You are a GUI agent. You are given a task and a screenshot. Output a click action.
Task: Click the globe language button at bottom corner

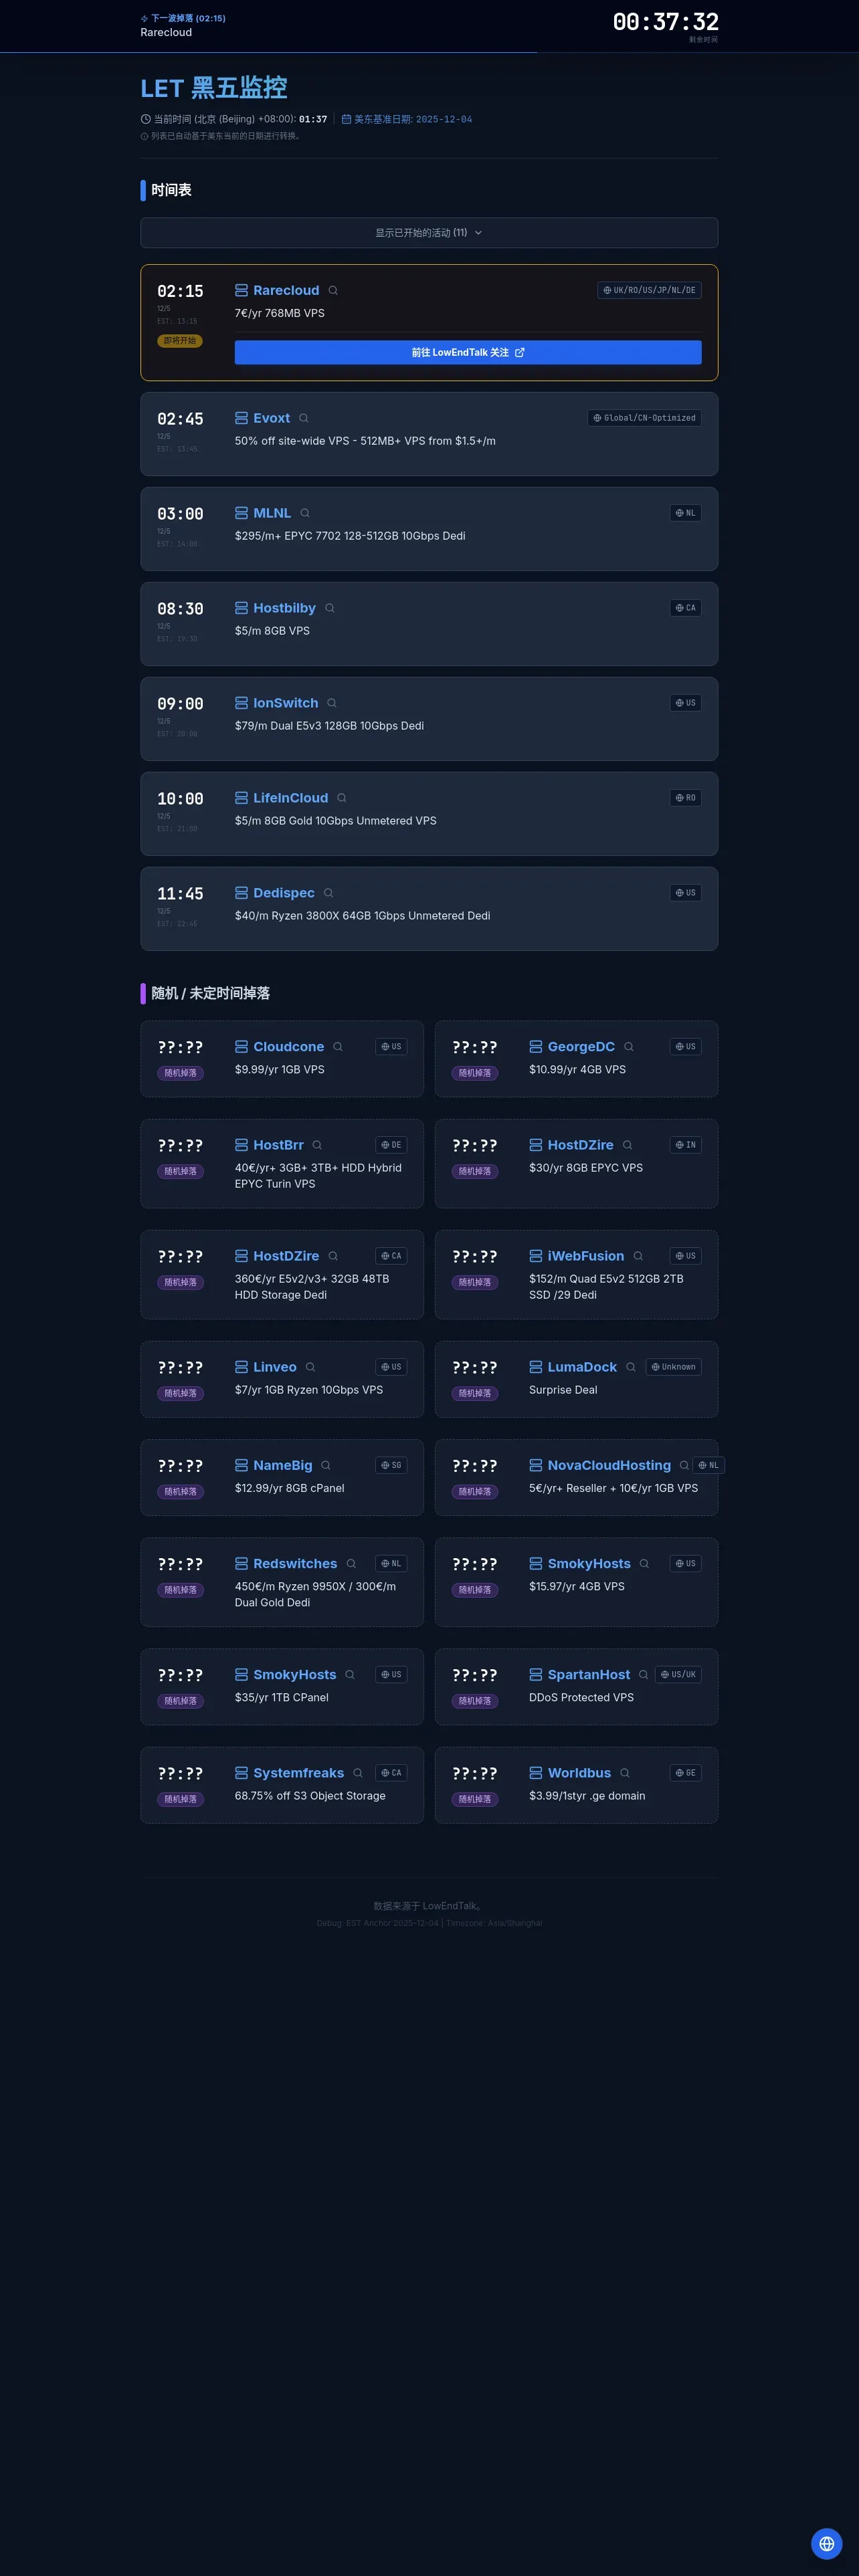826,2544
